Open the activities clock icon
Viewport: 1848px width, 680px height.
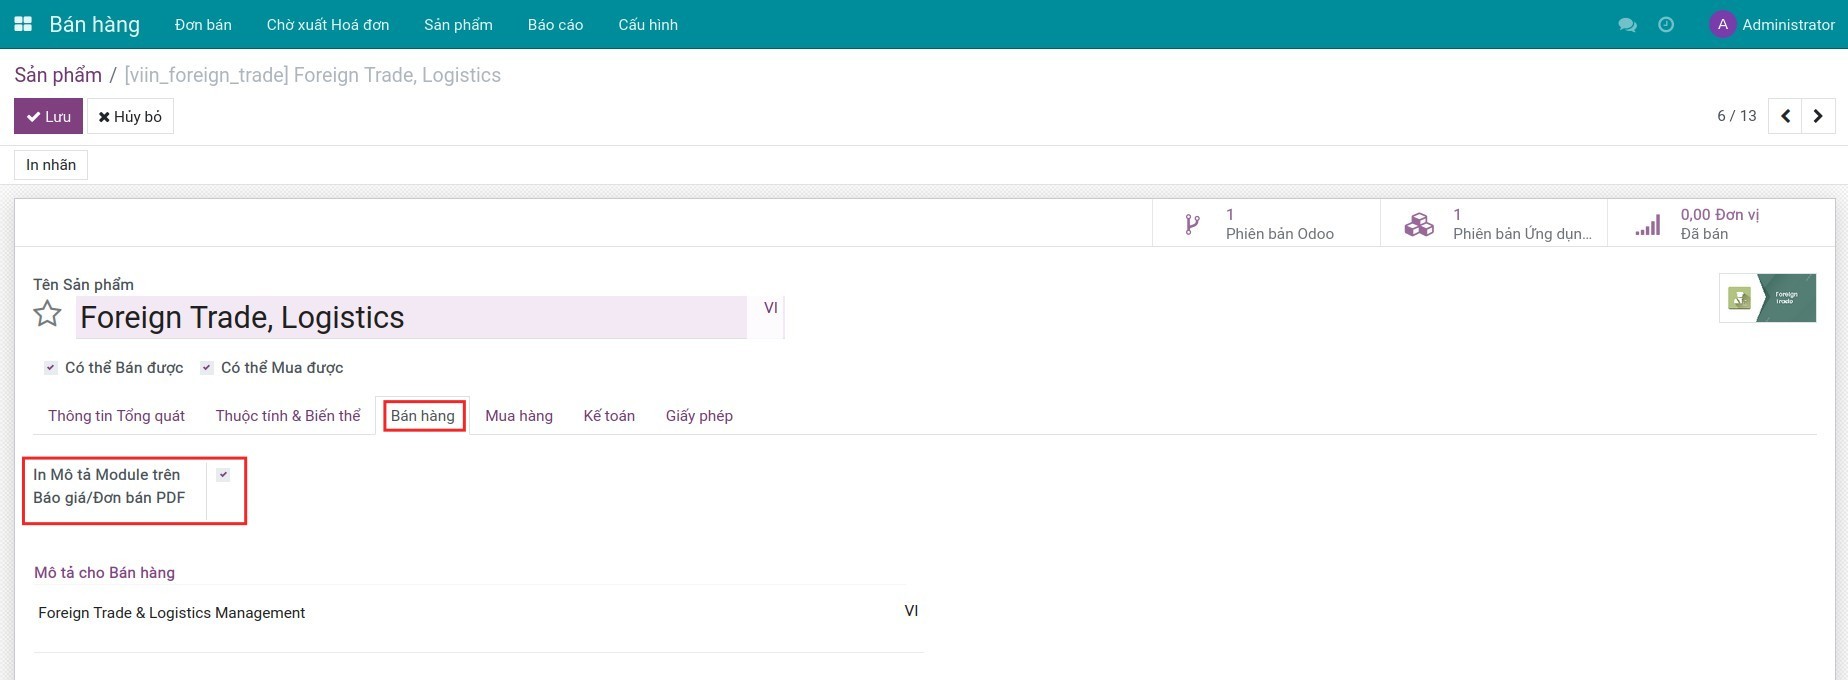pyautogui.click(x=1666, y=25)
